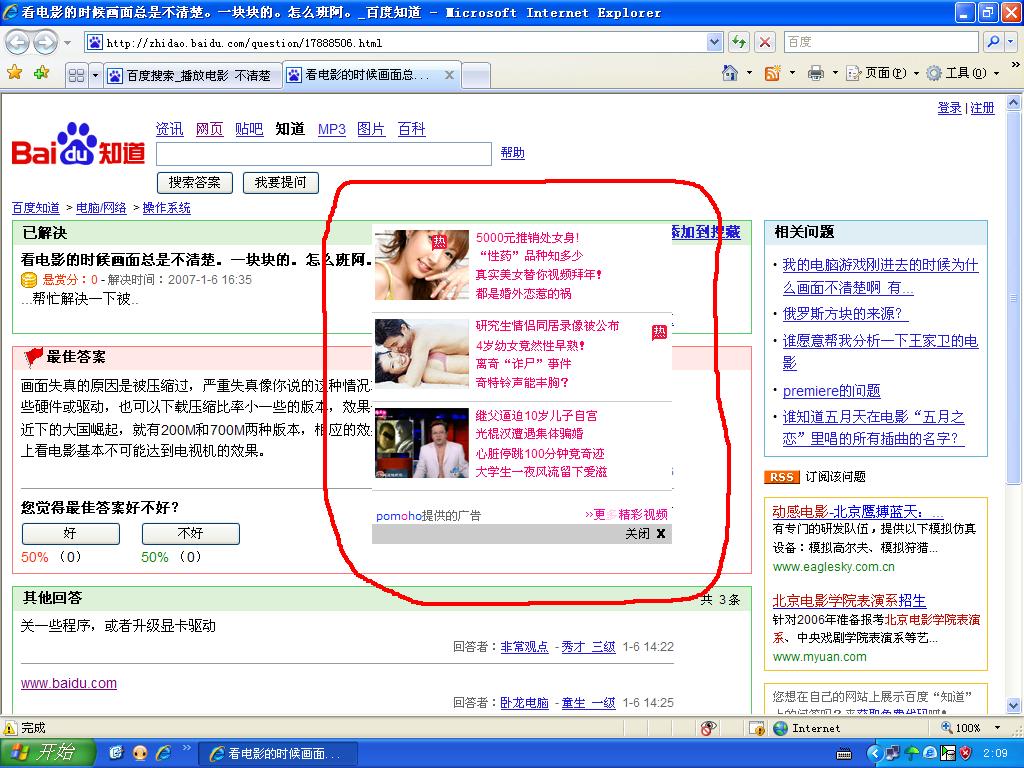Open the 网页 category link
Image resolution: width=1024 pixels, height=768 pixels.
pyautogui.click(x=210, y=129)
